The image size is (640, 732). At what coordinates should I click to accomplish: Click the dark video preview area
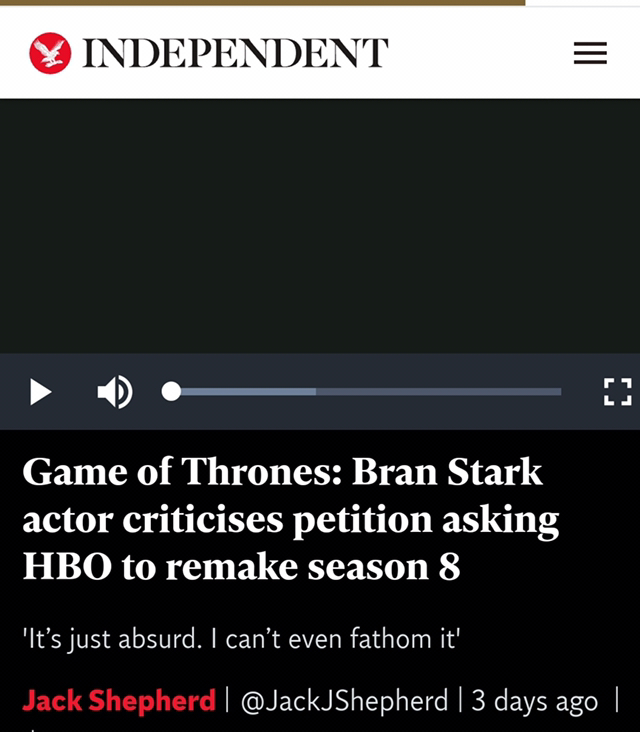[320, 225]
